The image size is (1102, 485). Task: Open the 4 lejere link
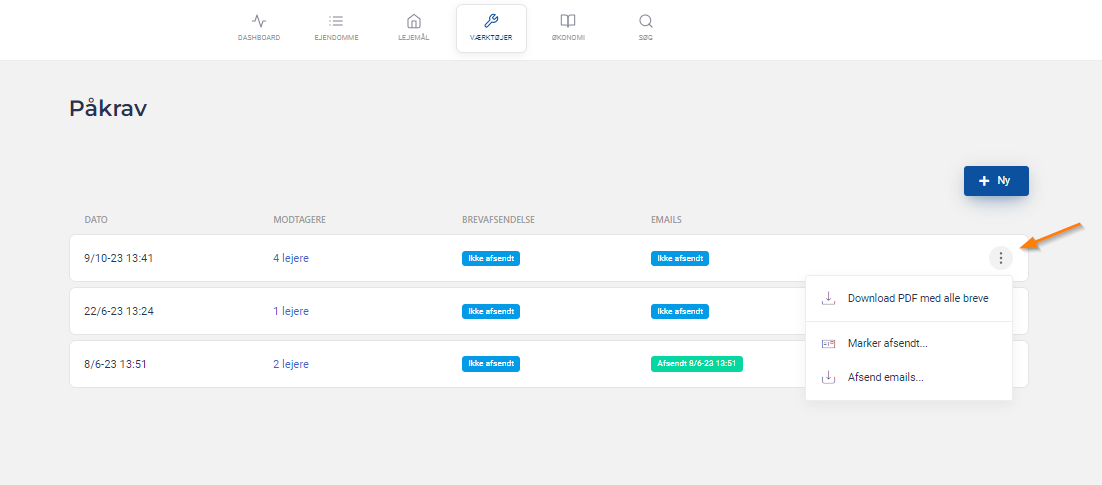coord(291,258)
